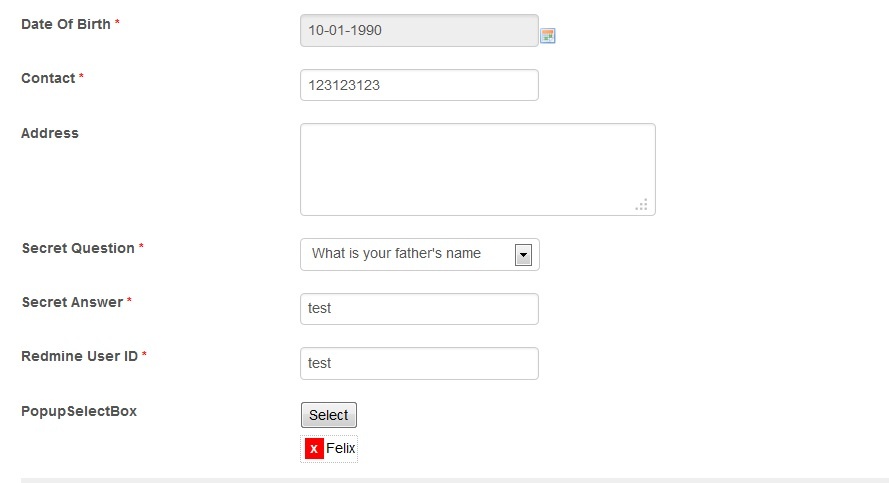This screenshot has height=483, width=889.
Task: Click the Secret Question dropdown arrow
Action: (x=523, y=255)
